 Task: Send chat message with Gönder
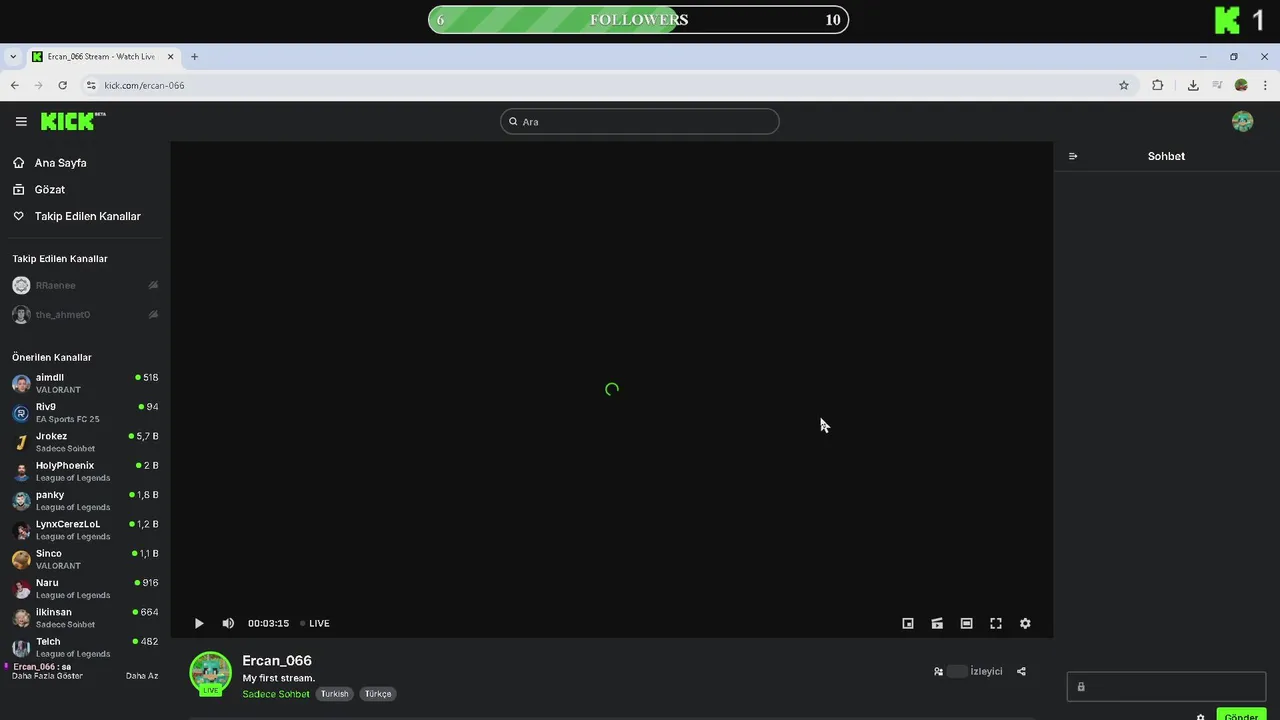pyautogui.click(x=1241, y=715)
